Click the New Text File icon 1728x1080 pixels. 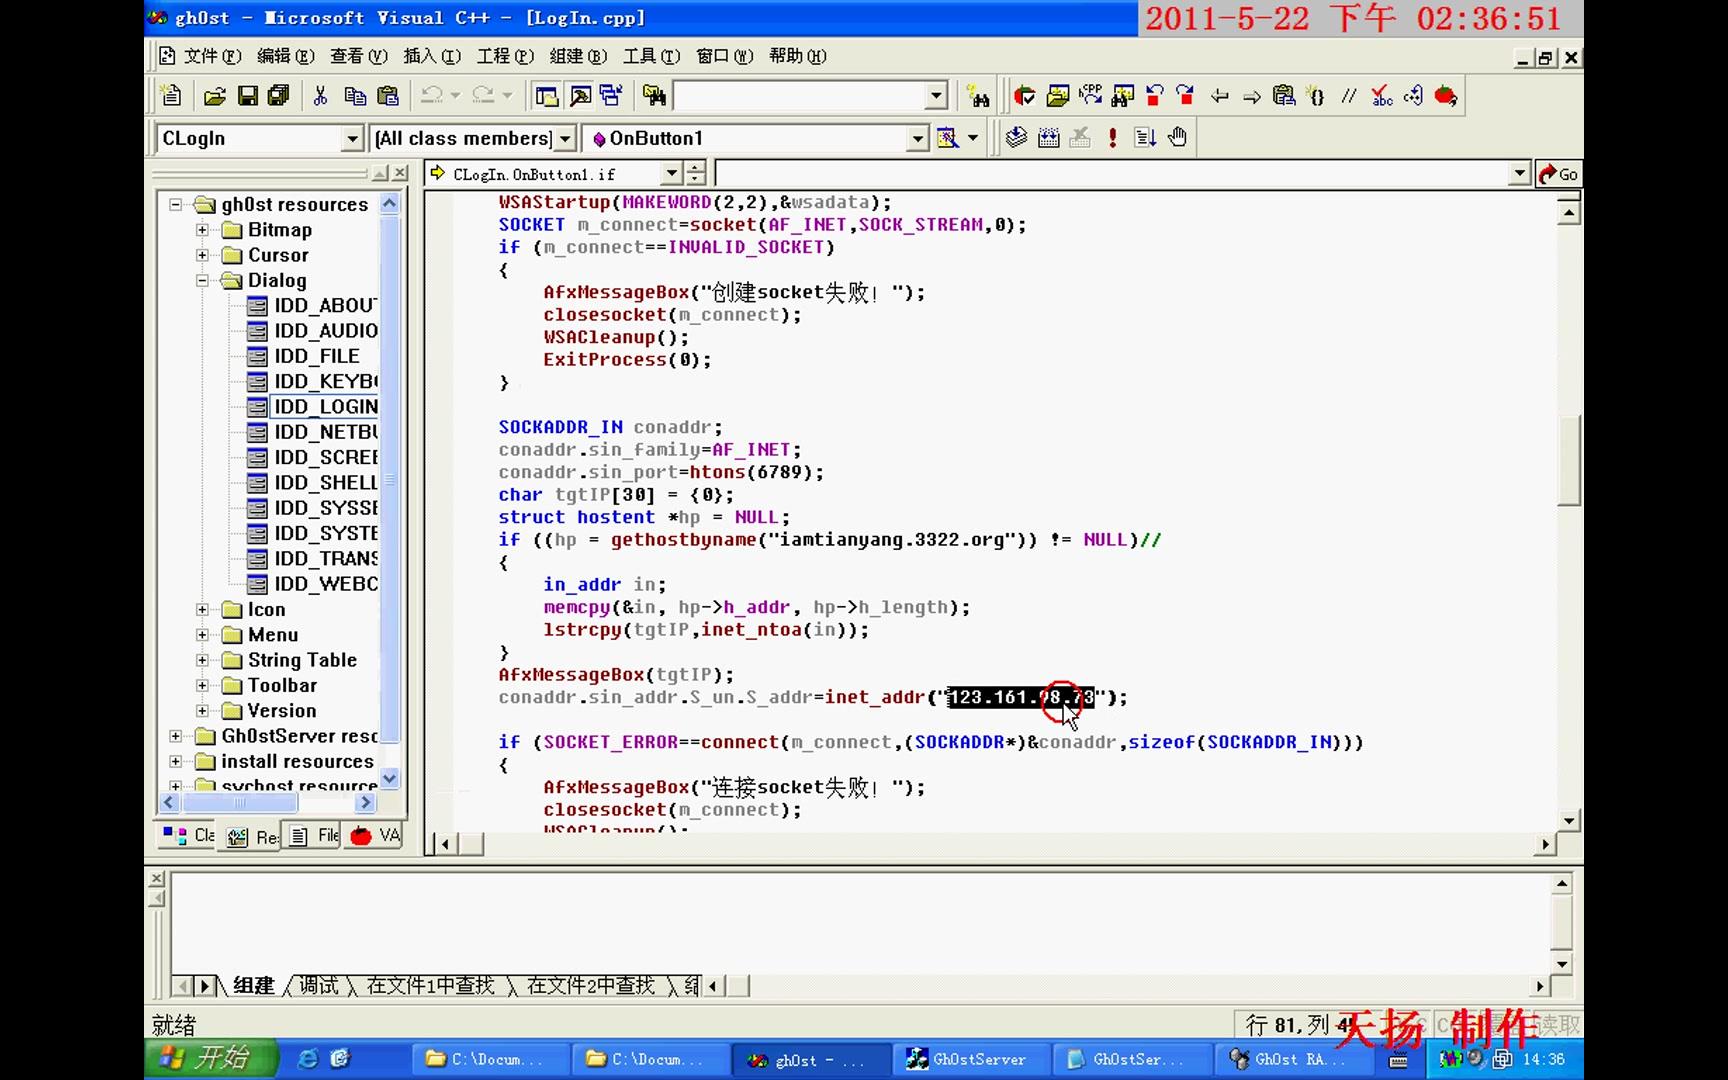click(x=172, y=96)
